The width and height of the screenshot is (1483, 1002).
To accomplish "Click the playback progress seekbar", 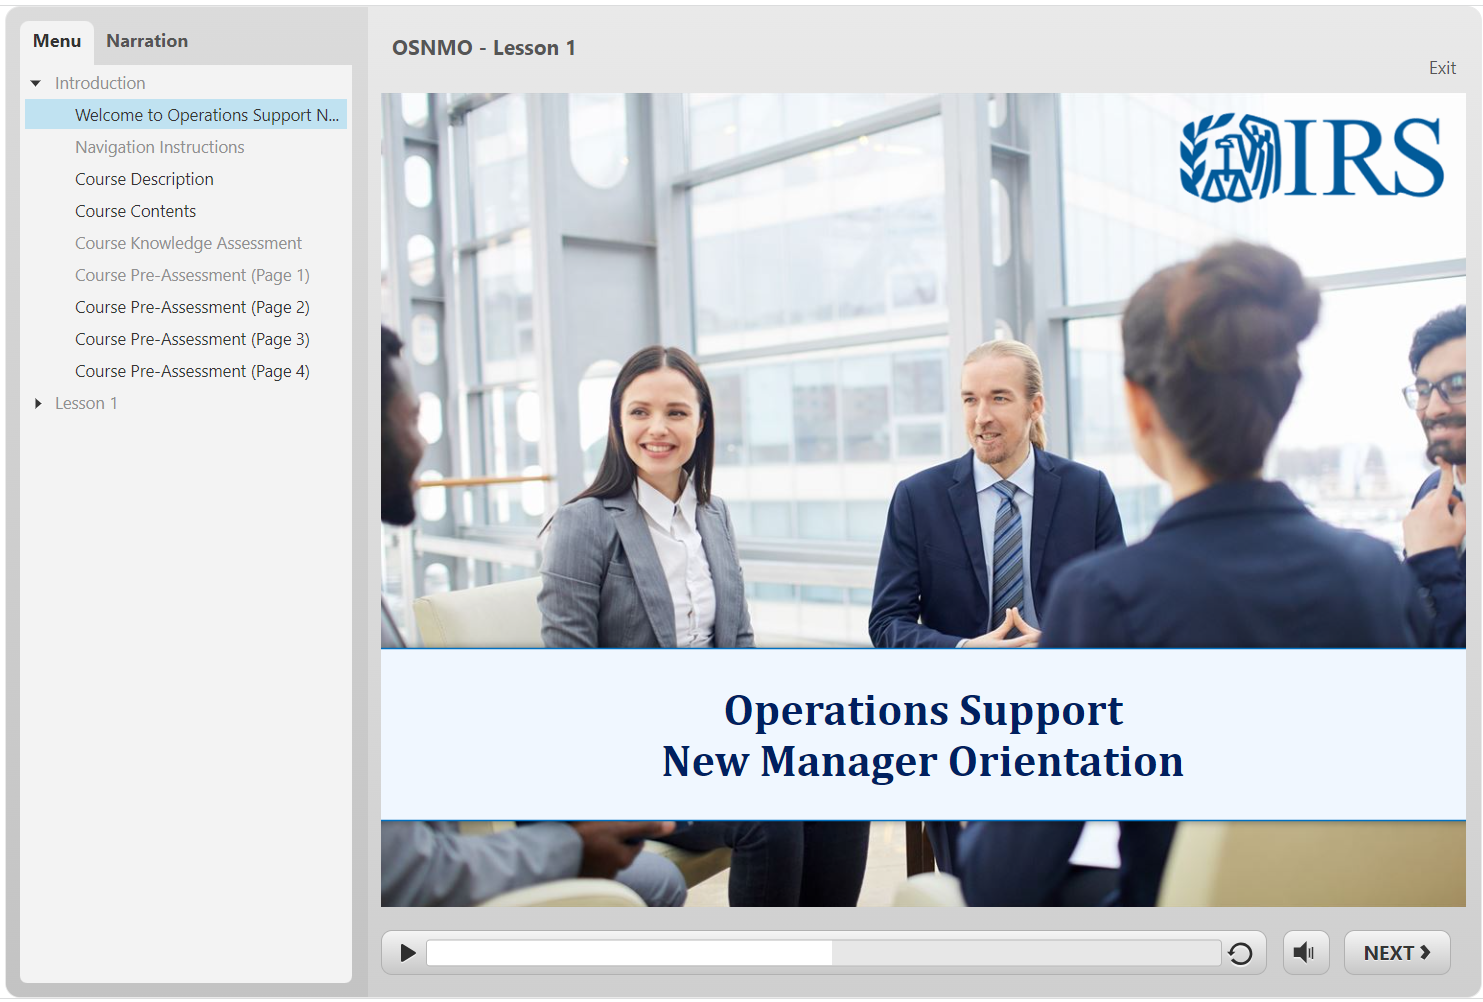I will click(824, 953).
